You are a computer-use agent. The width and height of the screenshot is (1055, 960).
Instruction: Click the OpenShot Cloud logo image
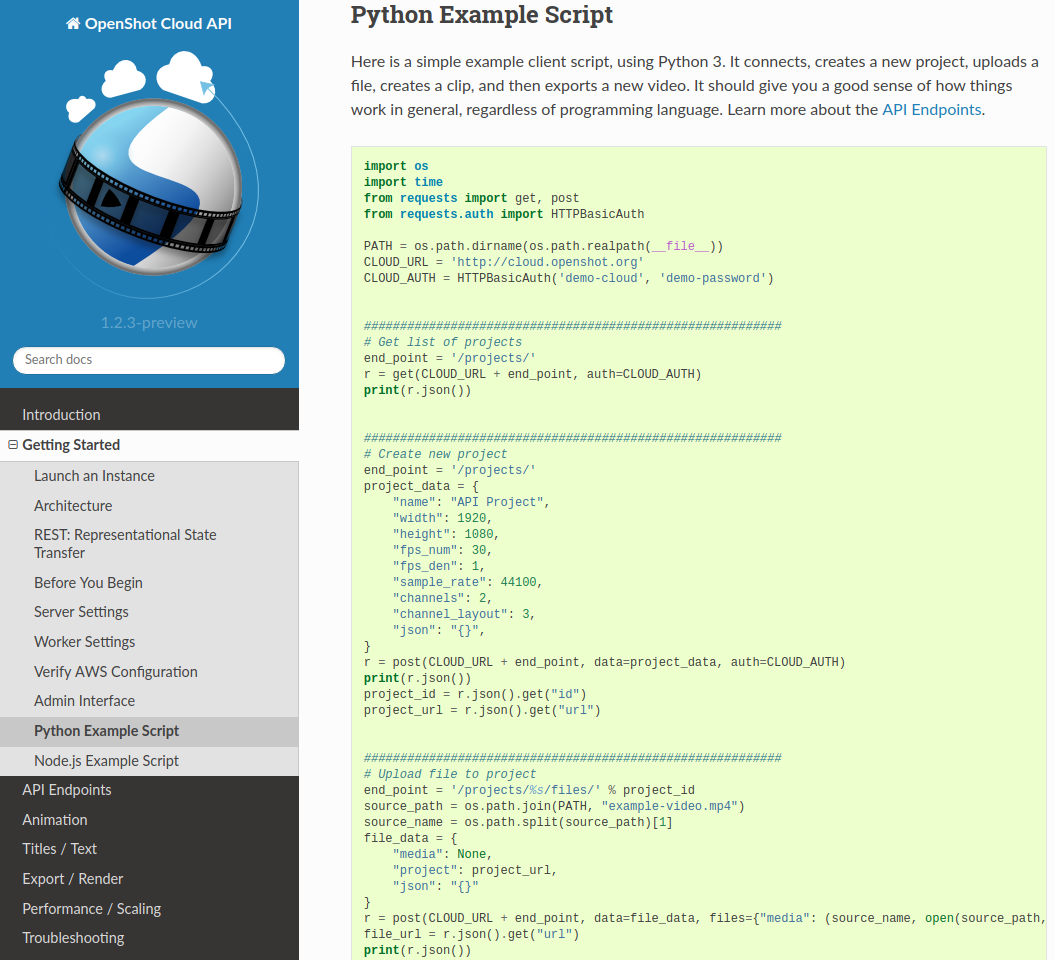148,180
